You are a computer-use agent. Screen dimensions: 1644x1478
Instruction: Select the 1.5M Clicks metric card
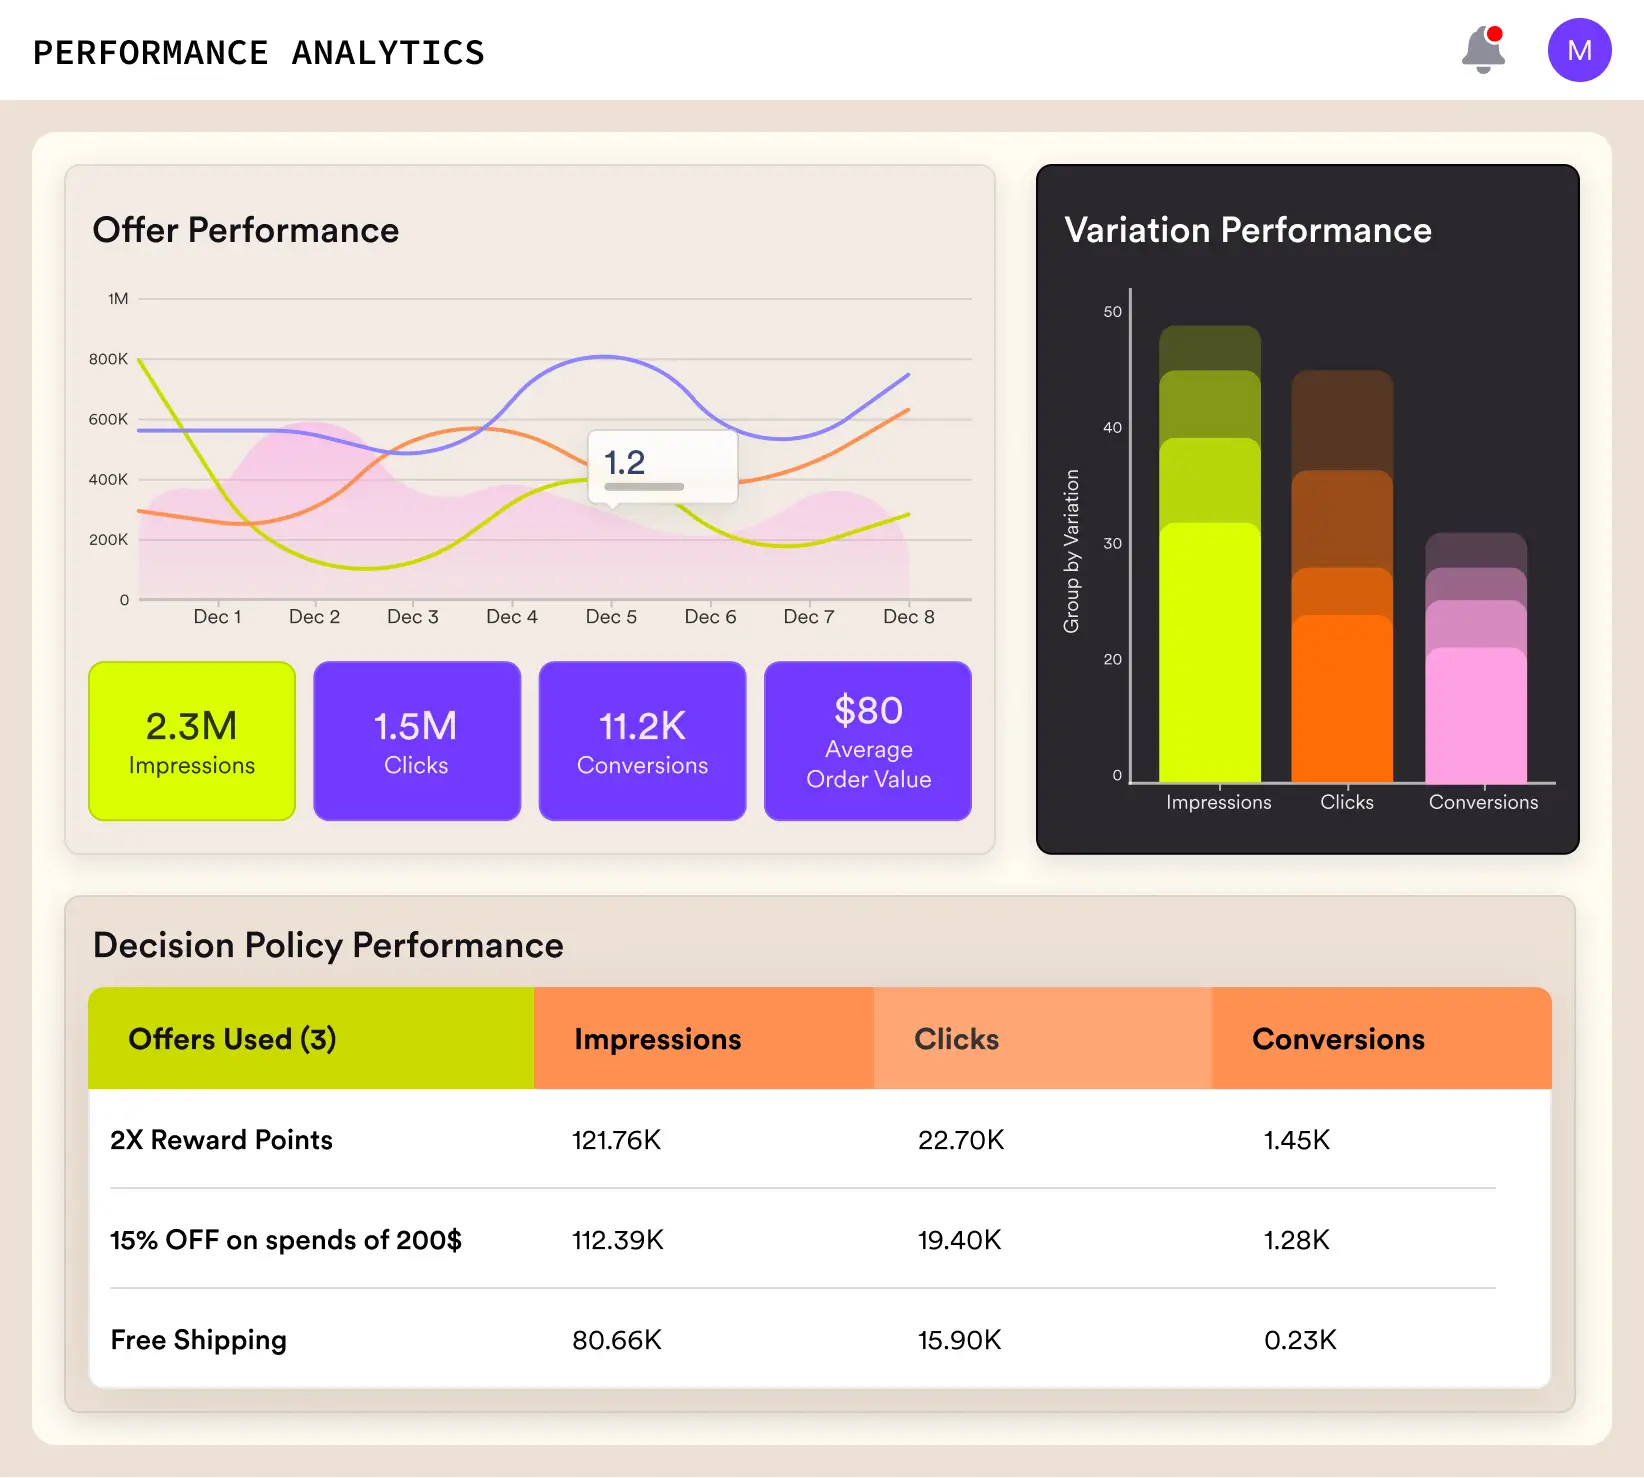pyautogui.click(x=416, y=740)
